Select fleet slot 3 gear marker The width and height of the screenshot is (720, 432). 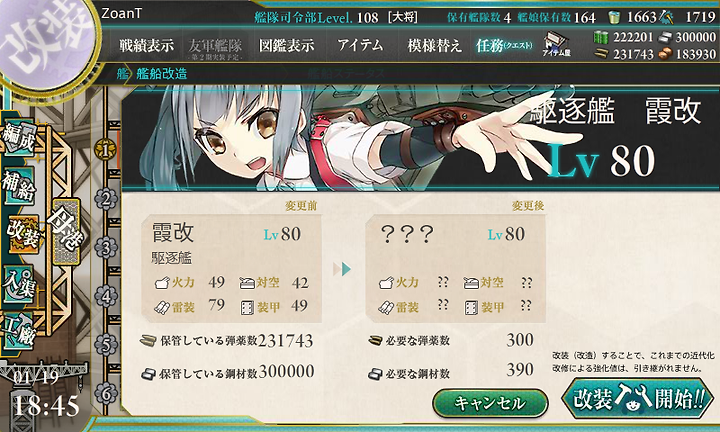pos(106,248)
